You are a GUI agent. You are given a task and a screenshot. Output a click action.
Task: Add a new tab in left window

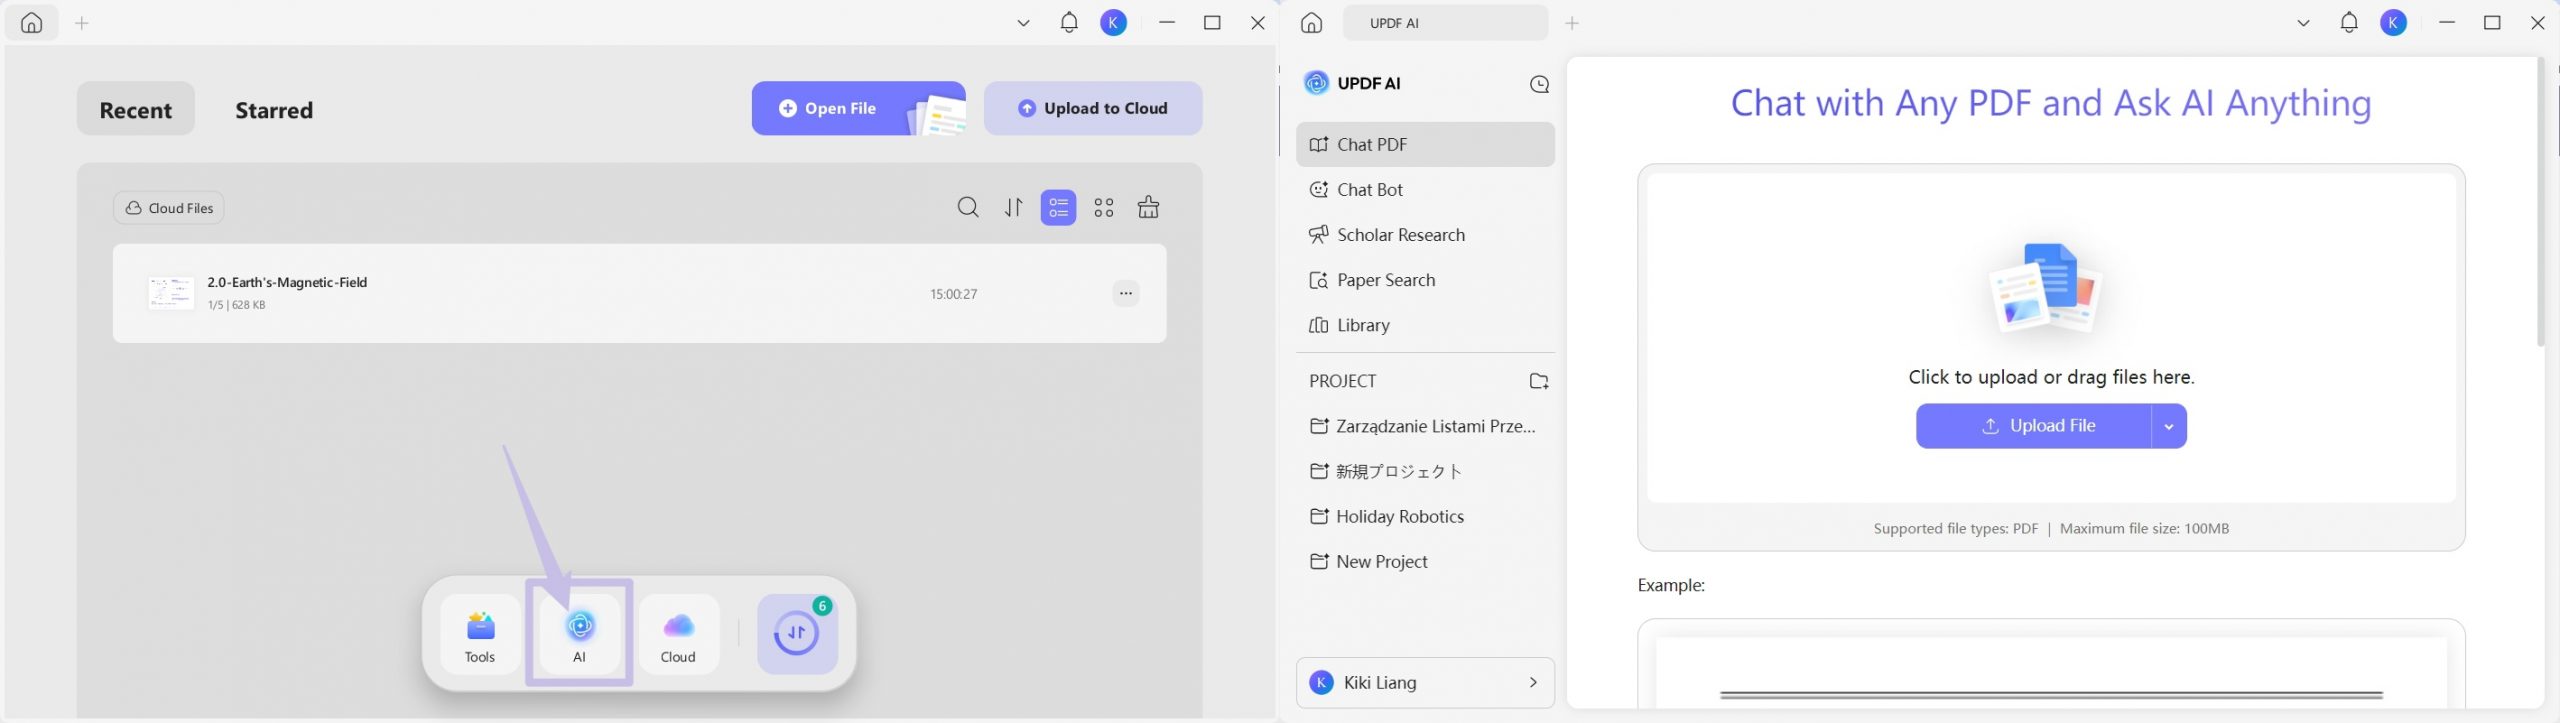[82, 23]
